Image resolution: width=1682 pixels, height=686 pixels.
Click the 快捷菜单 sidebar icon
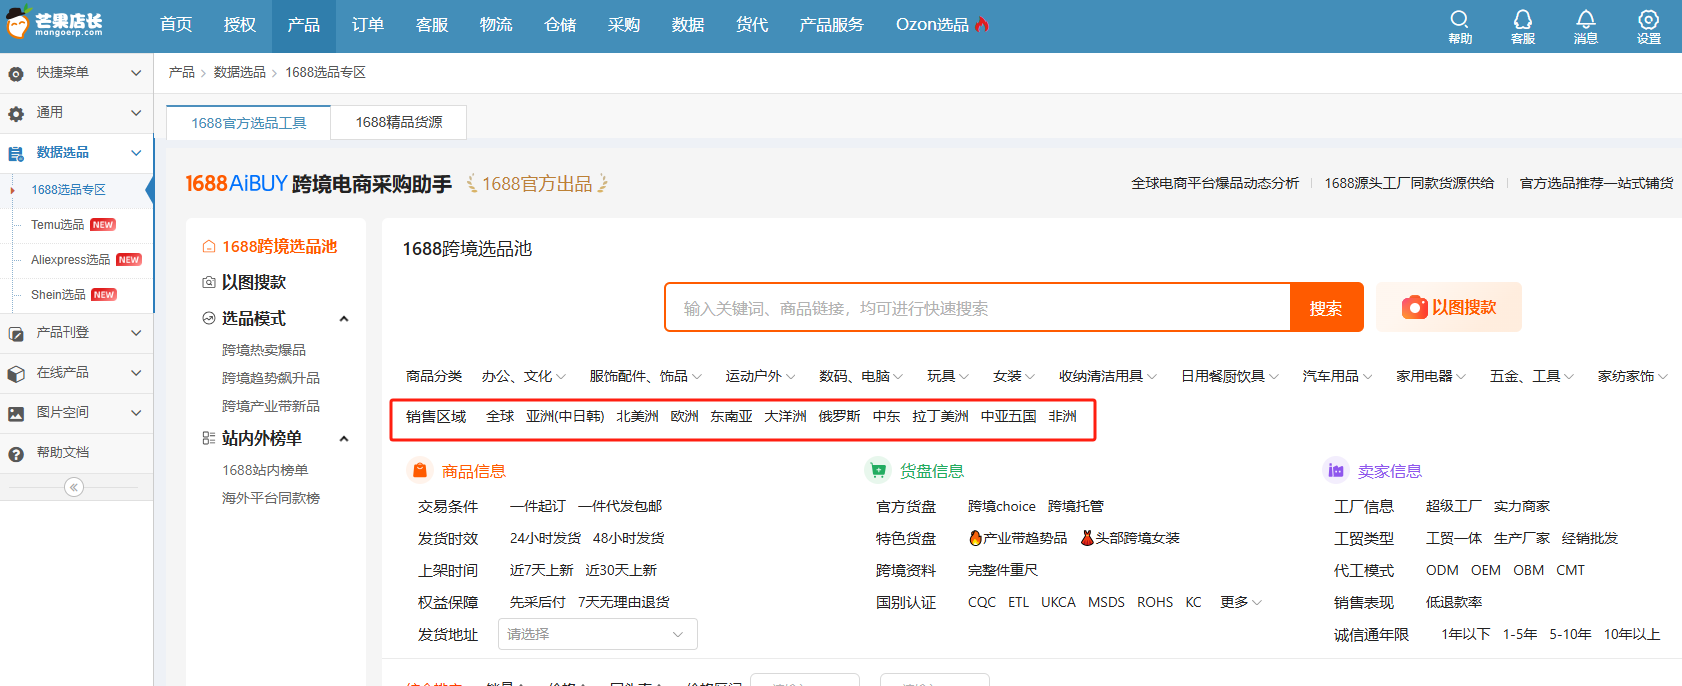(16, 73)
